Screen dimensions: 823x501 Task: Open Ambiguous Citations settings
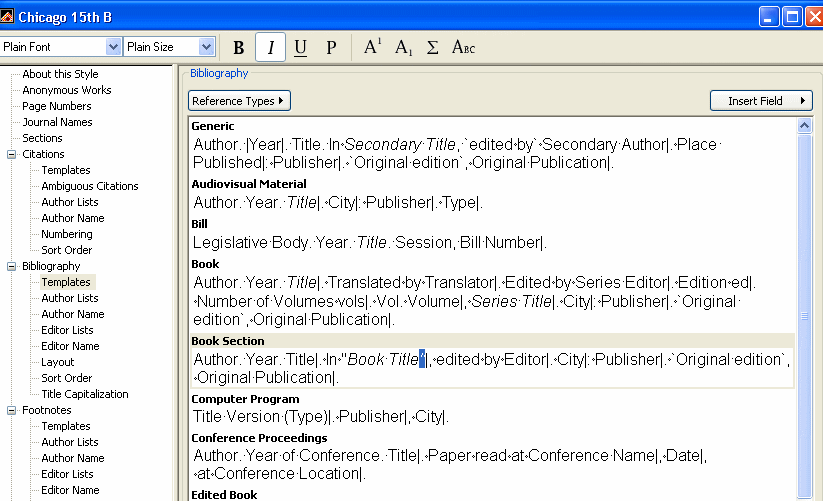point(90,186)
